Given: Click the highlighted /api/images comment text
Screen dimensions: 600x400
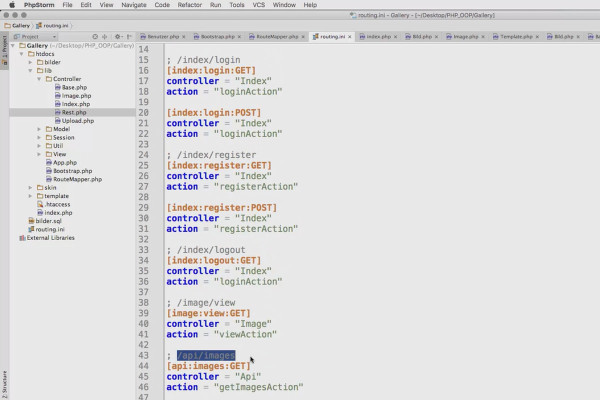Looking at the screenshot, I should coord(206,356).
